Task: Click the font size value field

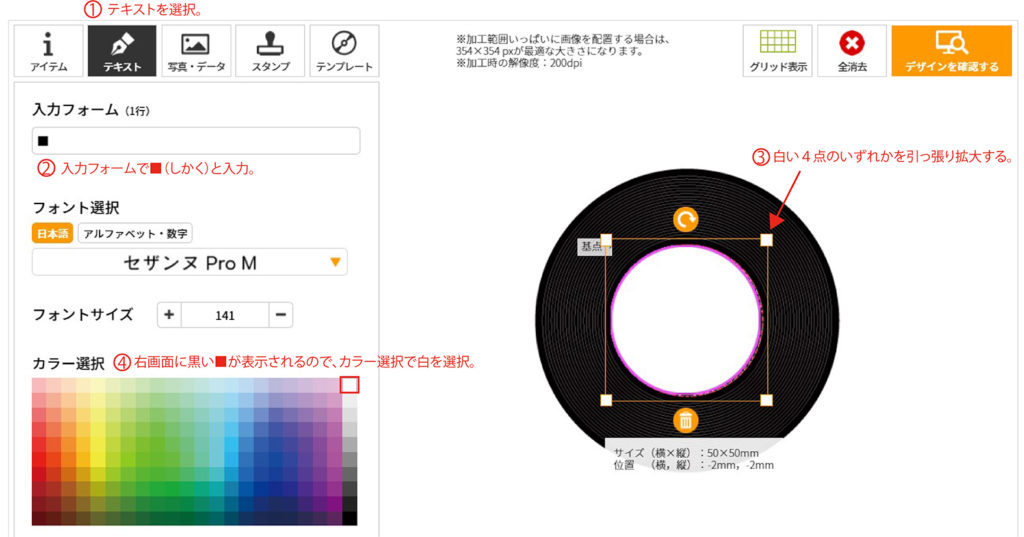Action: pos(225,315)
